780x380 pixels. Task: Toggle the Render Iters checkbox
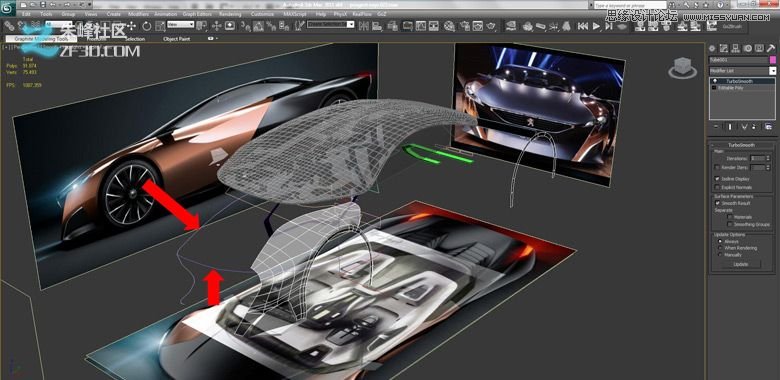[717, 167]
